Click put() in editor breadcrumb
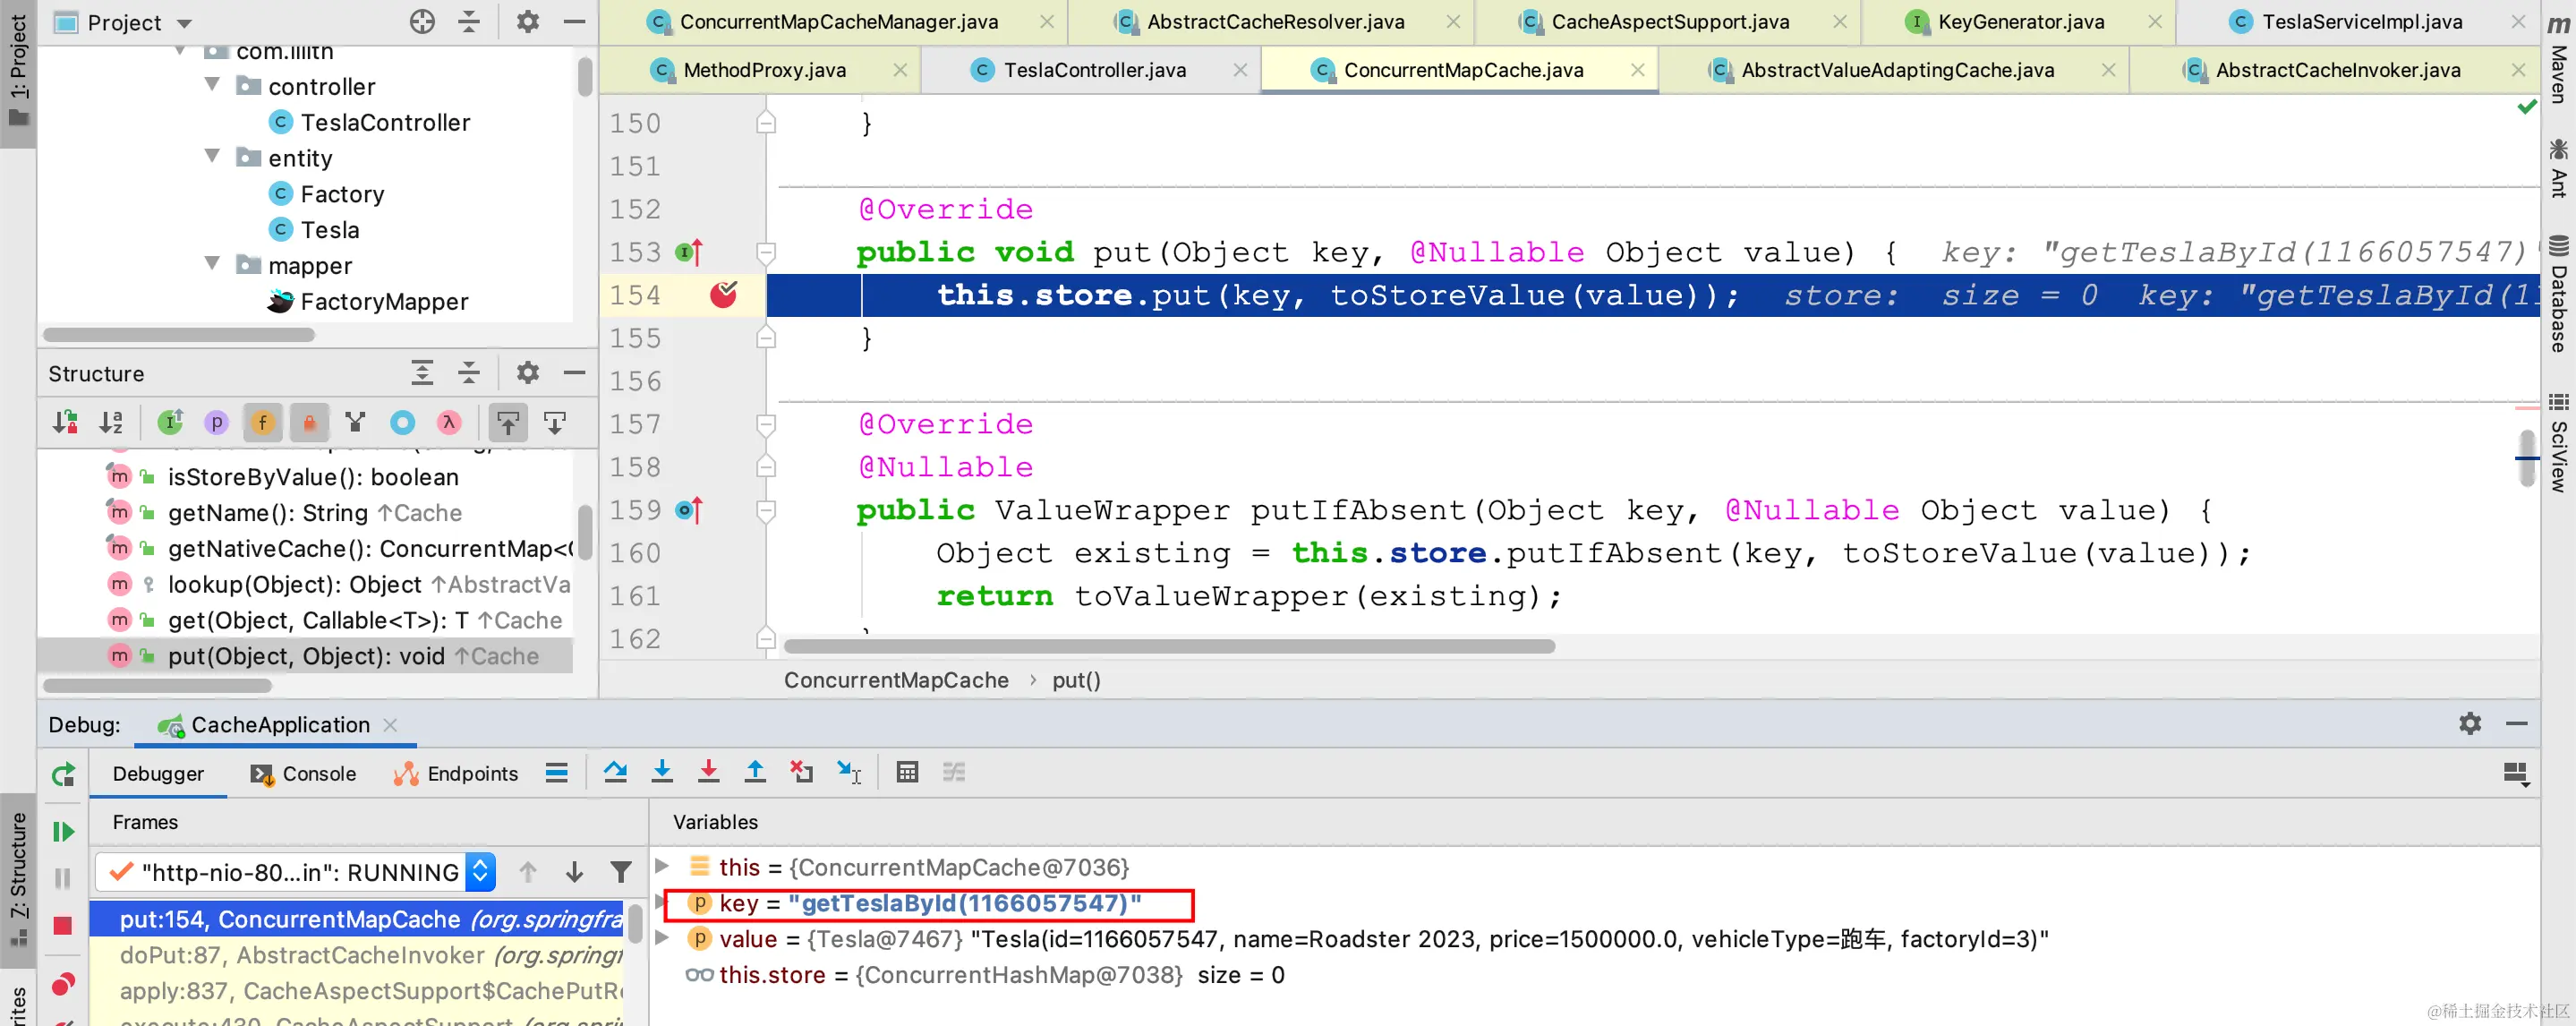This screenshot has width=2576, height=1026. 1075,680
